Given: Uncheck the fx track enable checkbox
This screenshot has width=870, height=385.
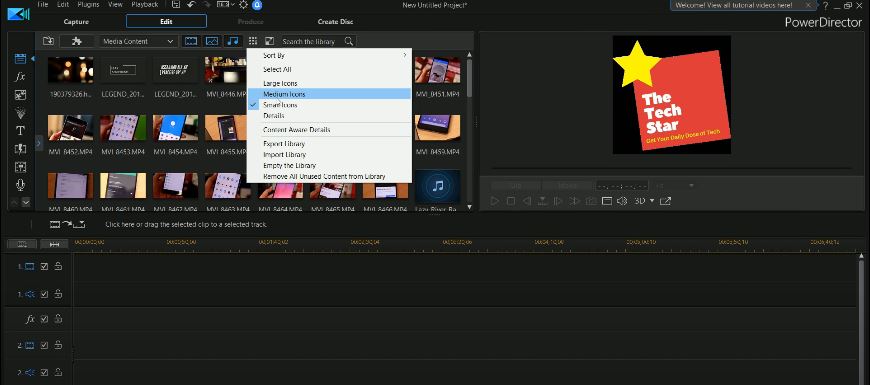Looking at the screenshot, I should tap(44, 319).
